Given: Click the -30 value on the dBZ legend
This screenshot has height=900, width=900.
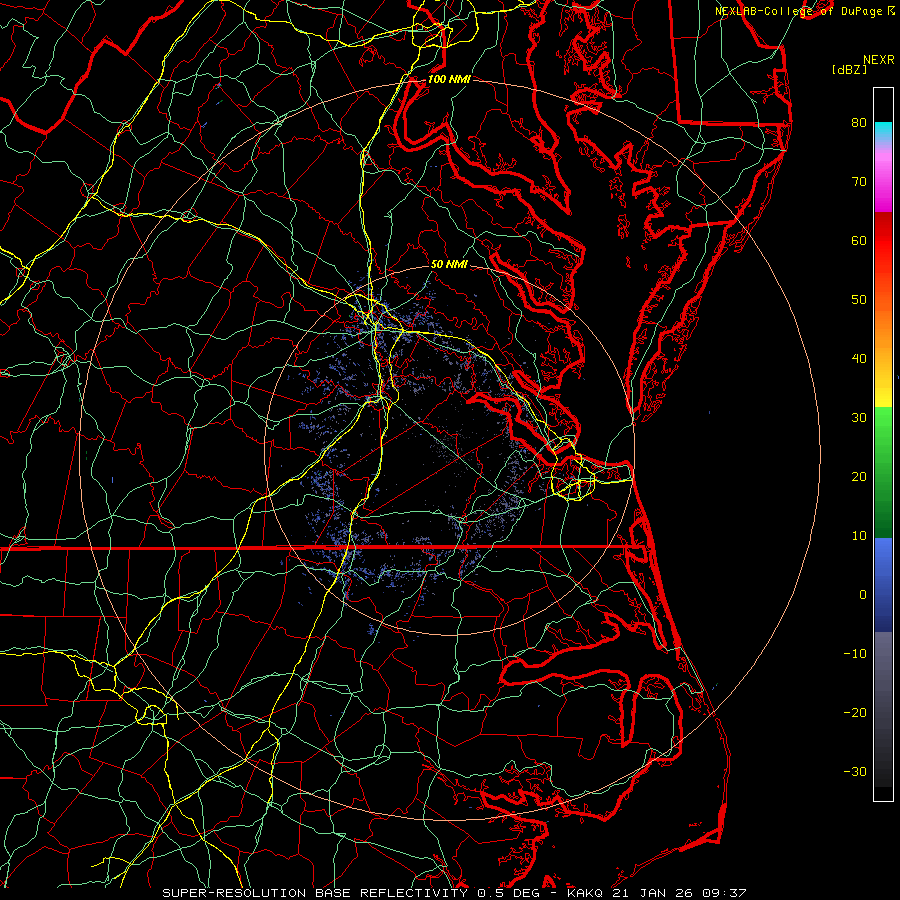Looking at the screenshot, I should point(855,771).
